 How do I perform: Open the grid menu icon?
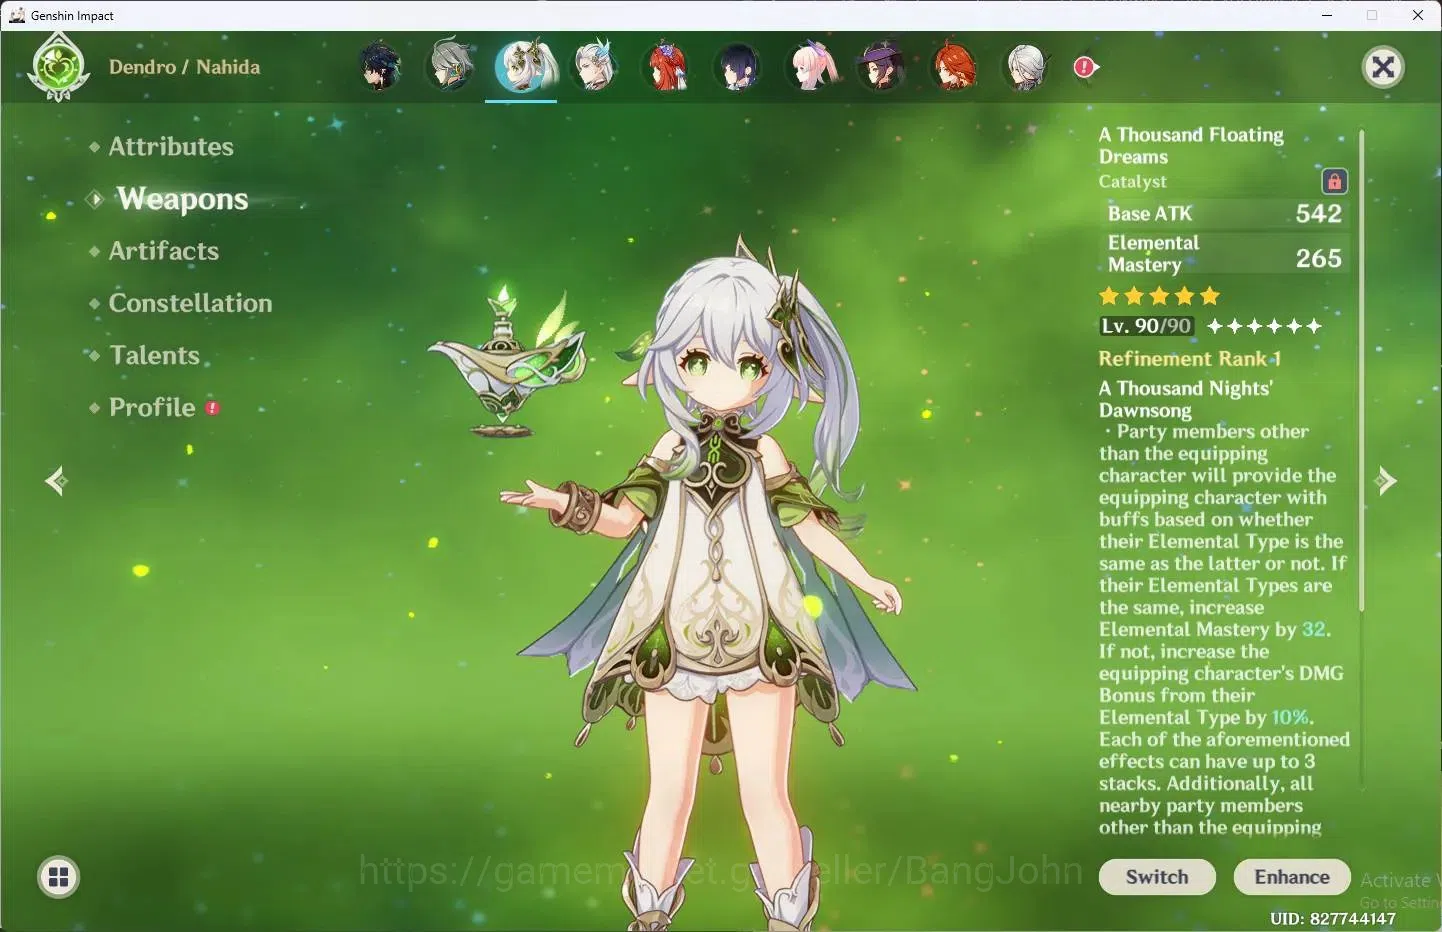(59, 878)
